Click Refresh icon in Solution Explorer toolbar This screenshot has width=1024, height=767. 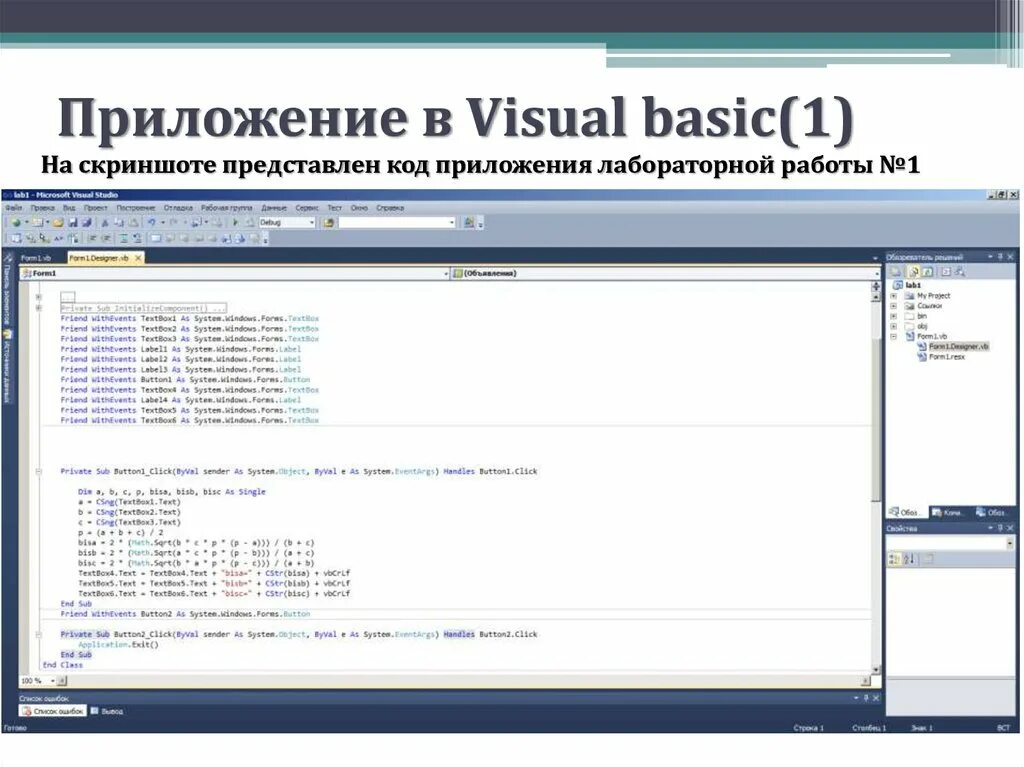pyautogui.click(x=929, y=272)
